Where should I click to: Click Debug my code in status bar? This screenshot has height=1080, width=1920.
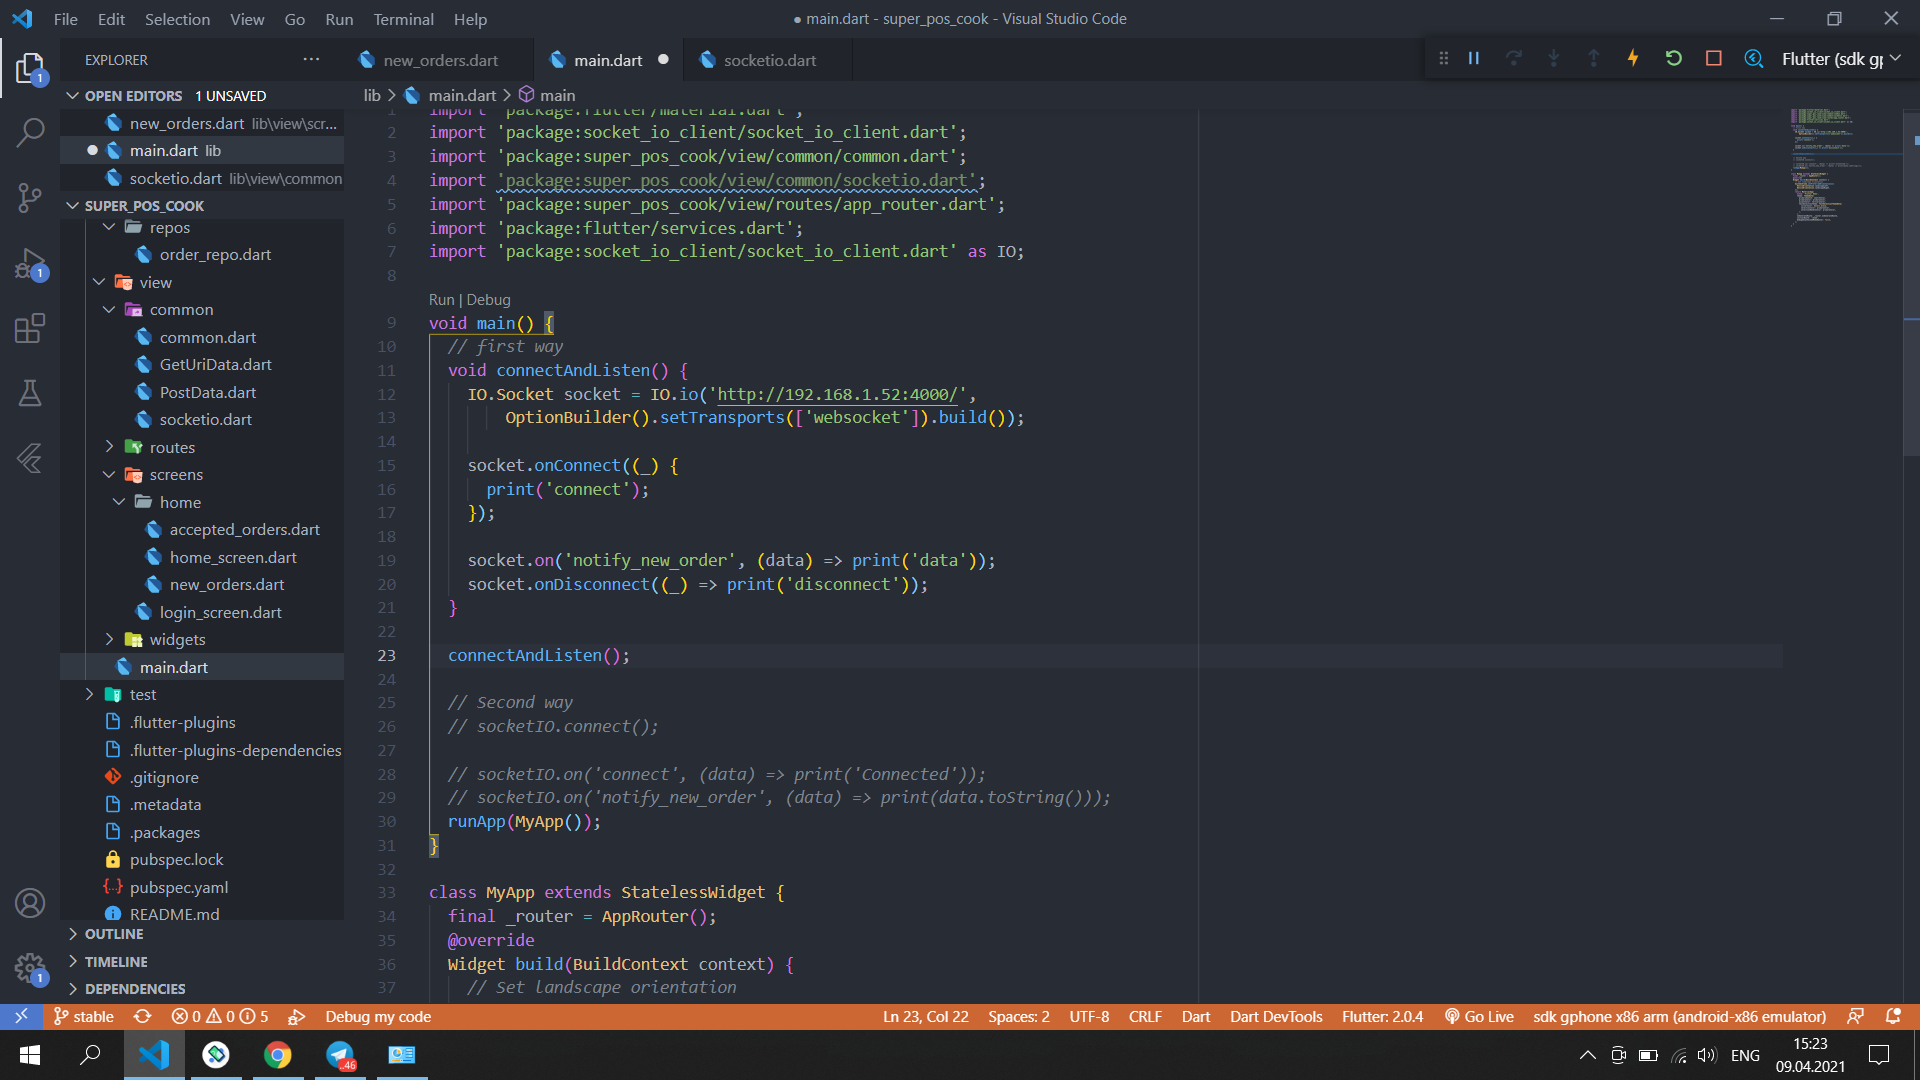coord(378,1017)
